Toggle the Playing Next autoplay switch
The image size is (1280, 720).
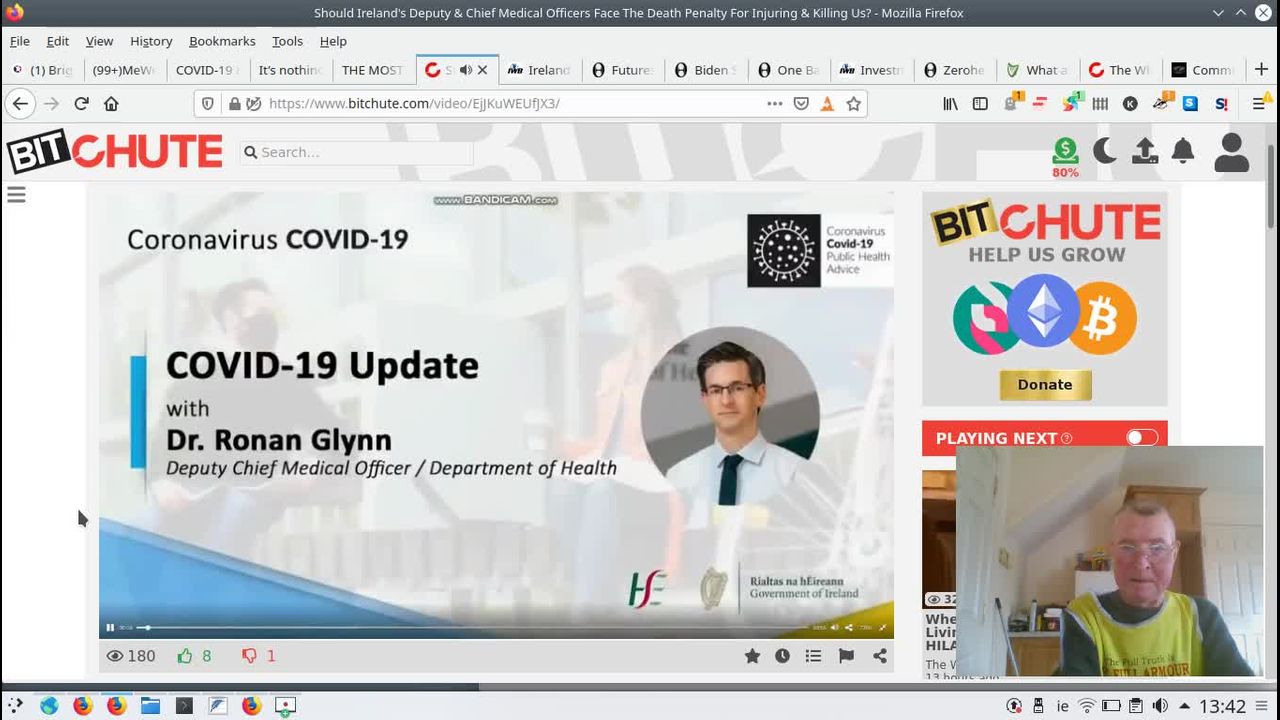point(1141,438)
